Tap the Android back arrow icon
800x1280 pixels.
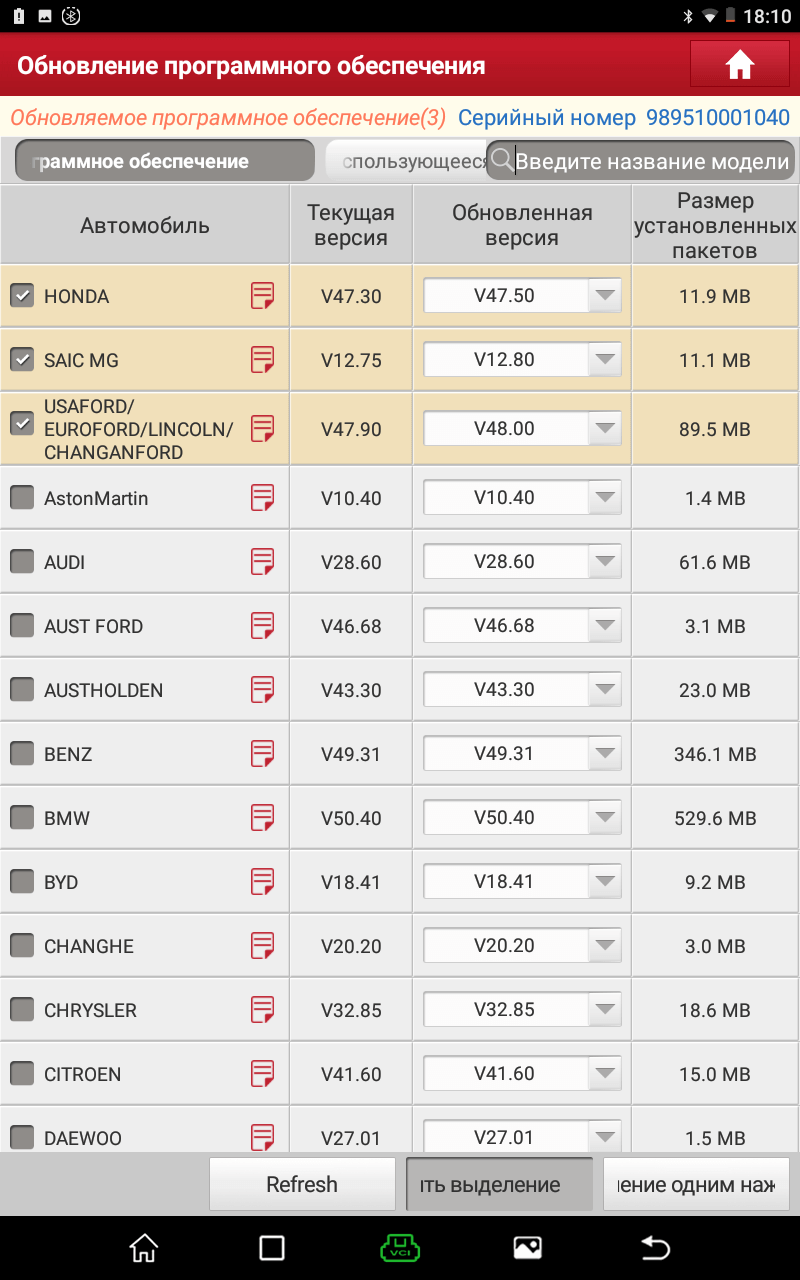coord(655,1248)
